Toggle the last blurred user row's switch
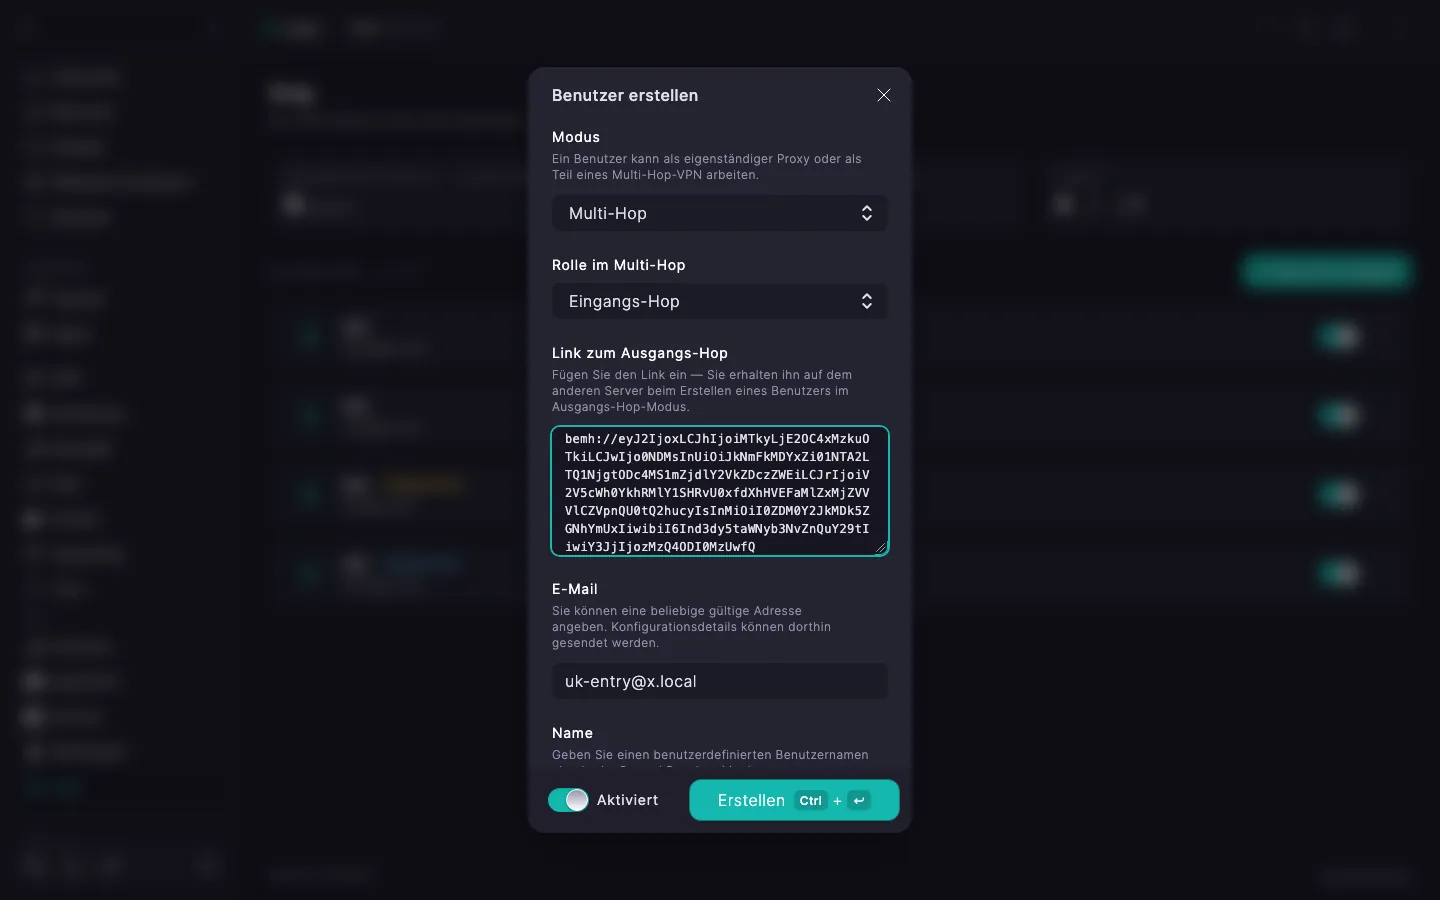 pos(1339,573)
